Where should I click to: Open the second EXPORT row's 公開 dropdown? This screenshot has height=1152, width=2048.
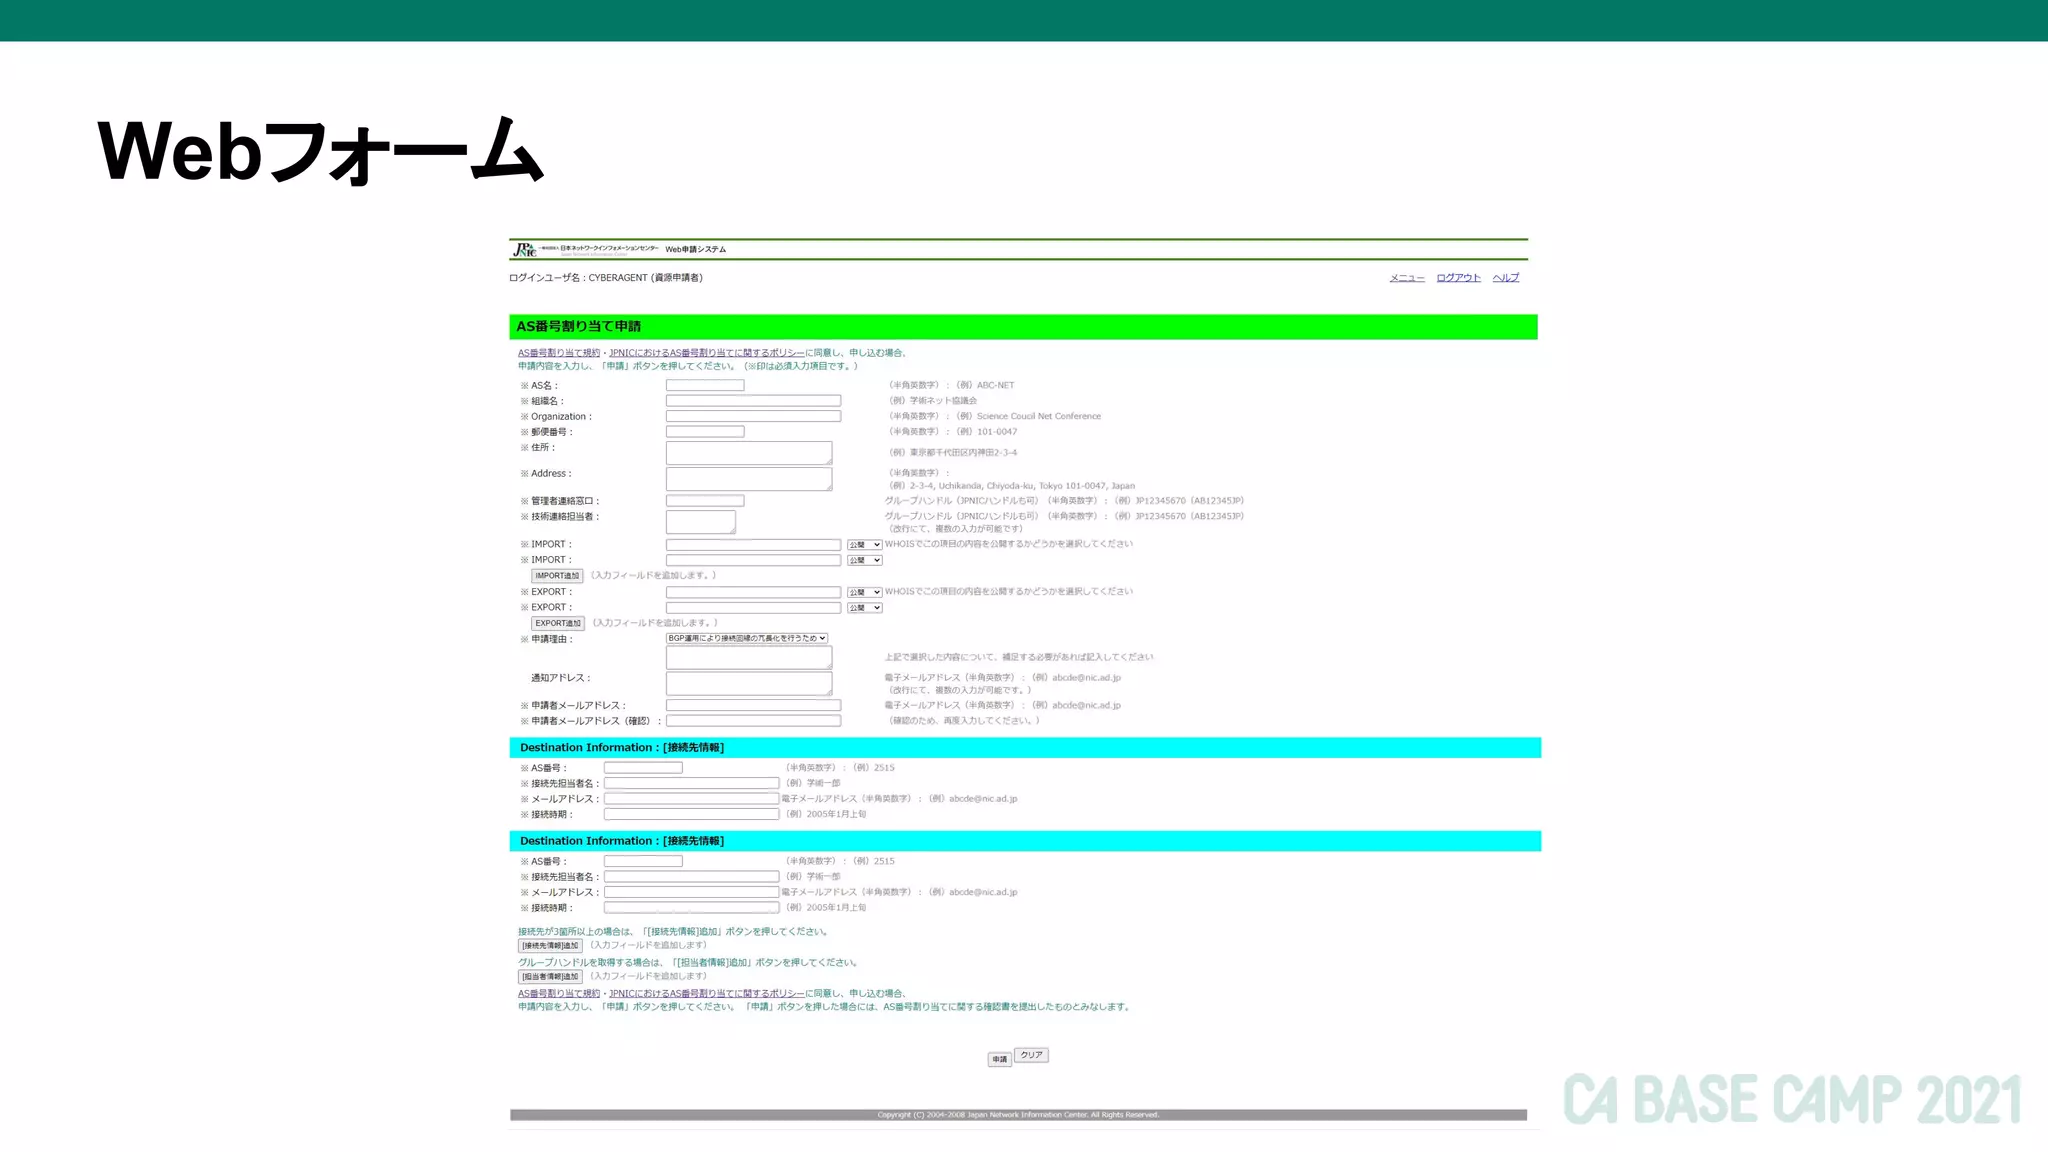[864, 608]
